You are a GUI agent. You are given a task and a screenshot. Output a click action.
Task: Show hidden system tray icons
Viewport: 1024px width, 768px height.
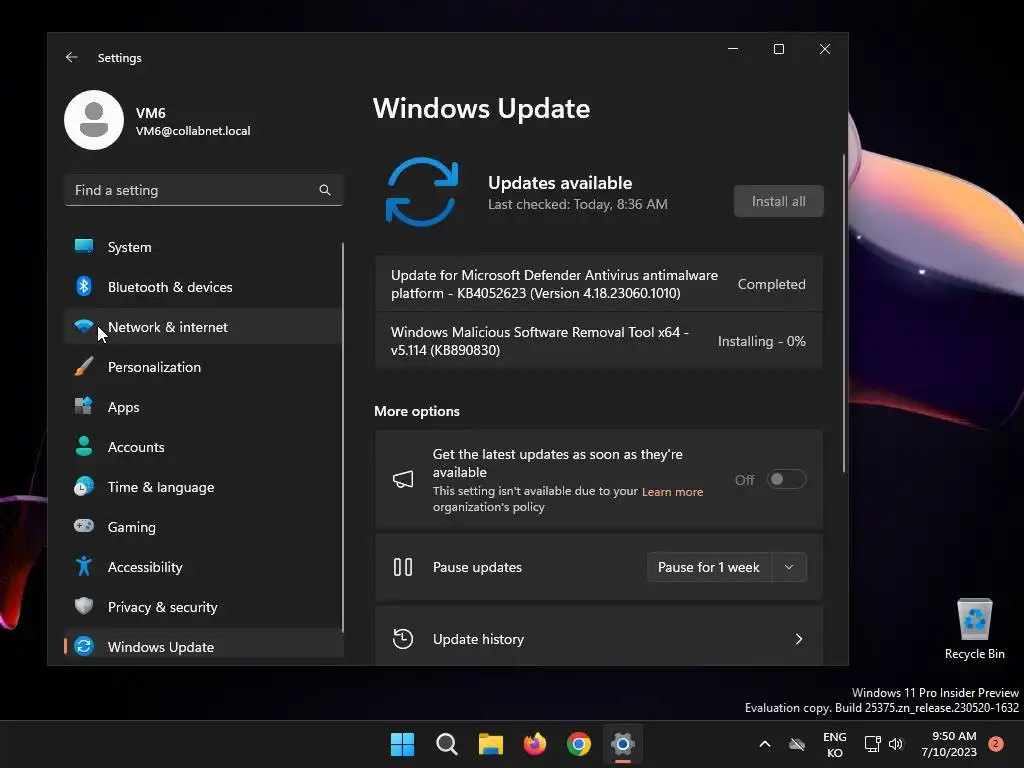pyautogui.click(x=765, y=744)
